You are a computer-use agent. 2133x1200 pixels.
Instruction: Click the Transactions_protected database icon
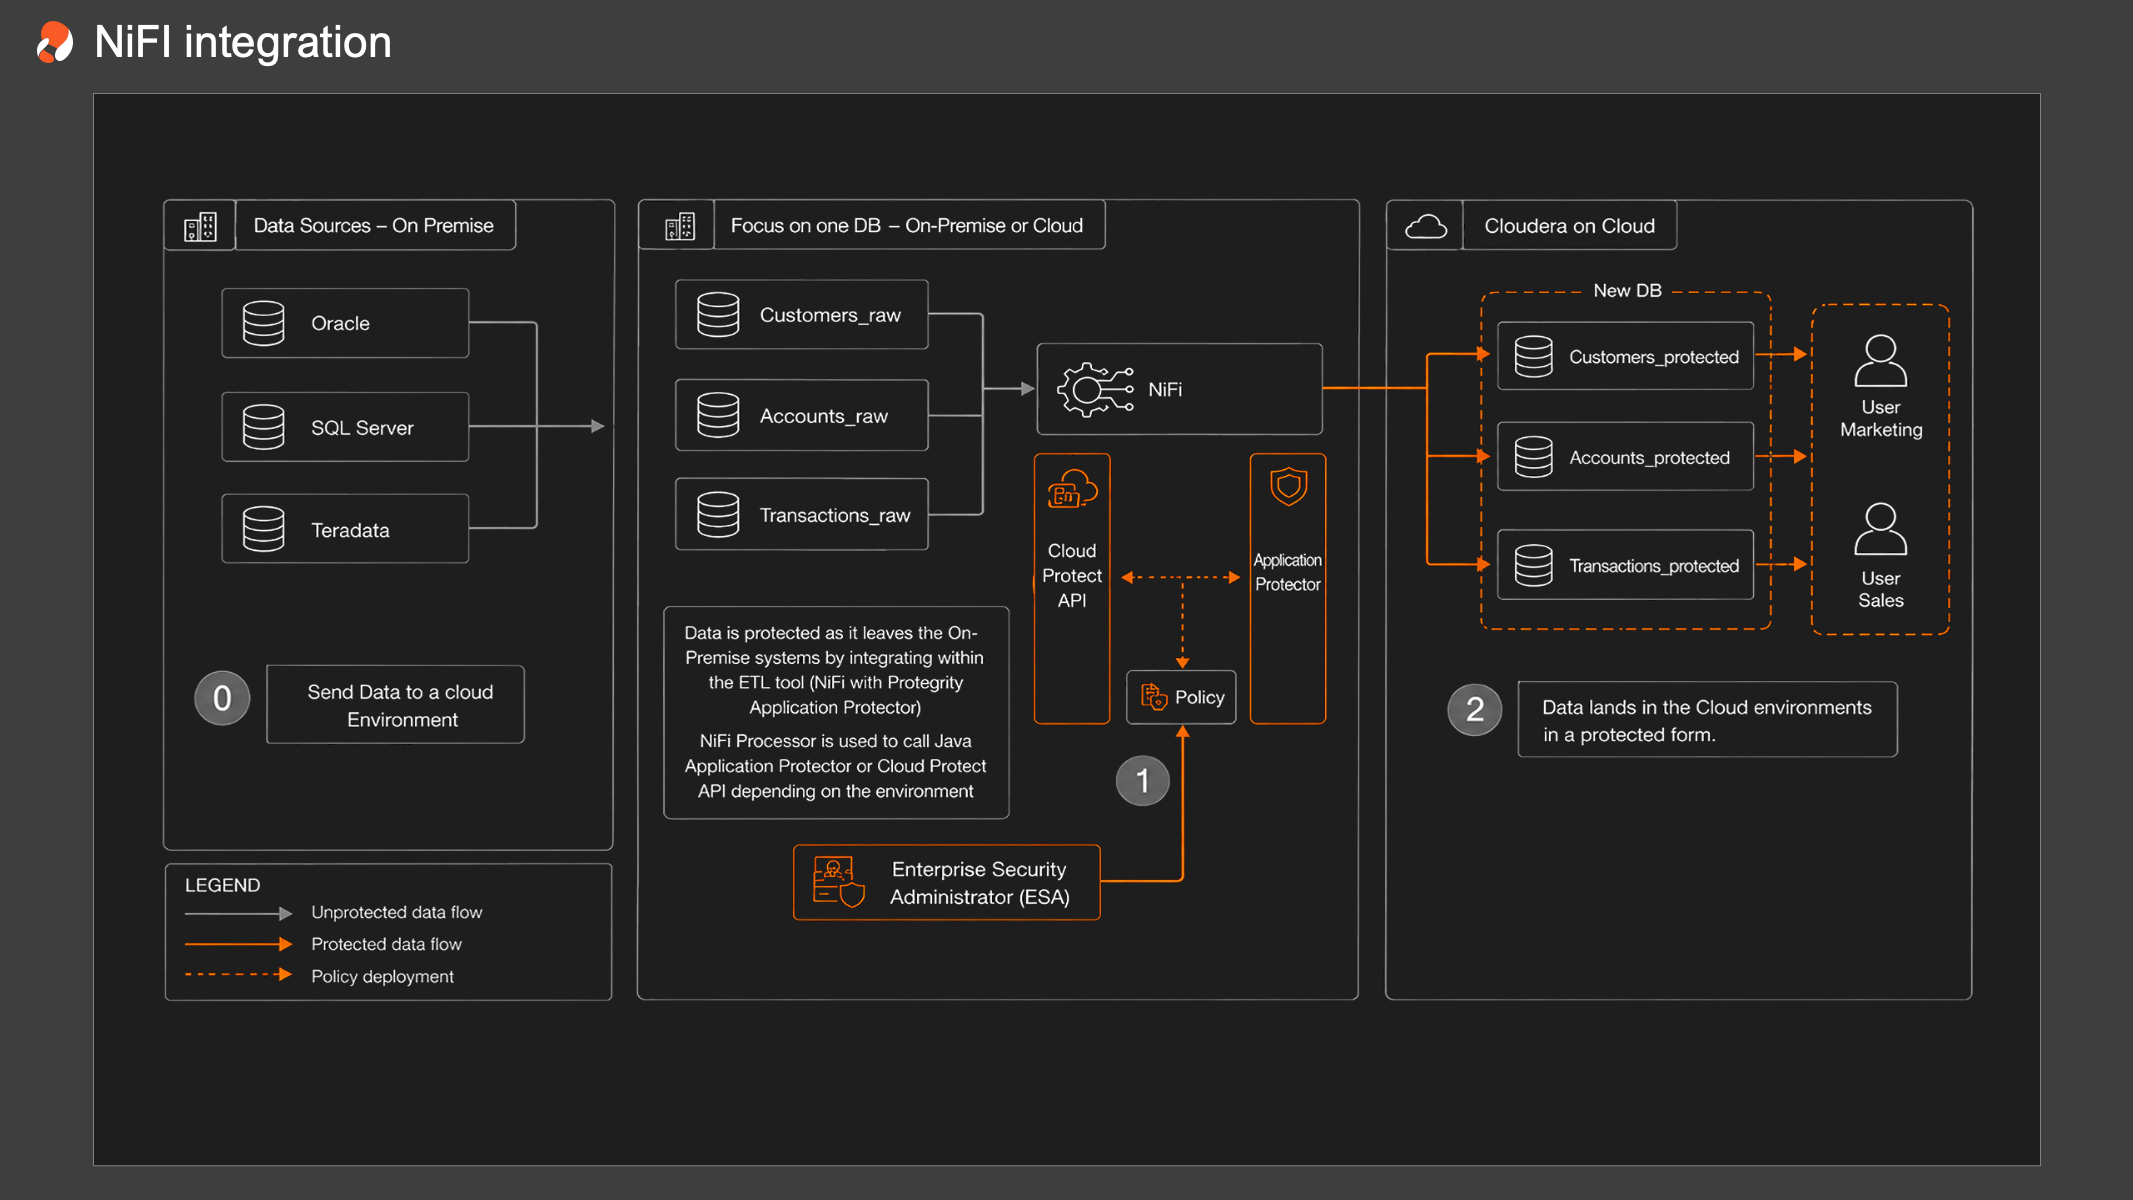point(1534,565)
